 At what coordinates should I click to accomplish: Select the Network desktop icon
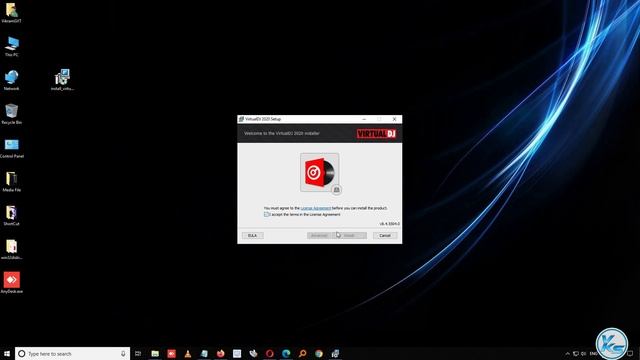pyautogui.click(x=11, y=80)
